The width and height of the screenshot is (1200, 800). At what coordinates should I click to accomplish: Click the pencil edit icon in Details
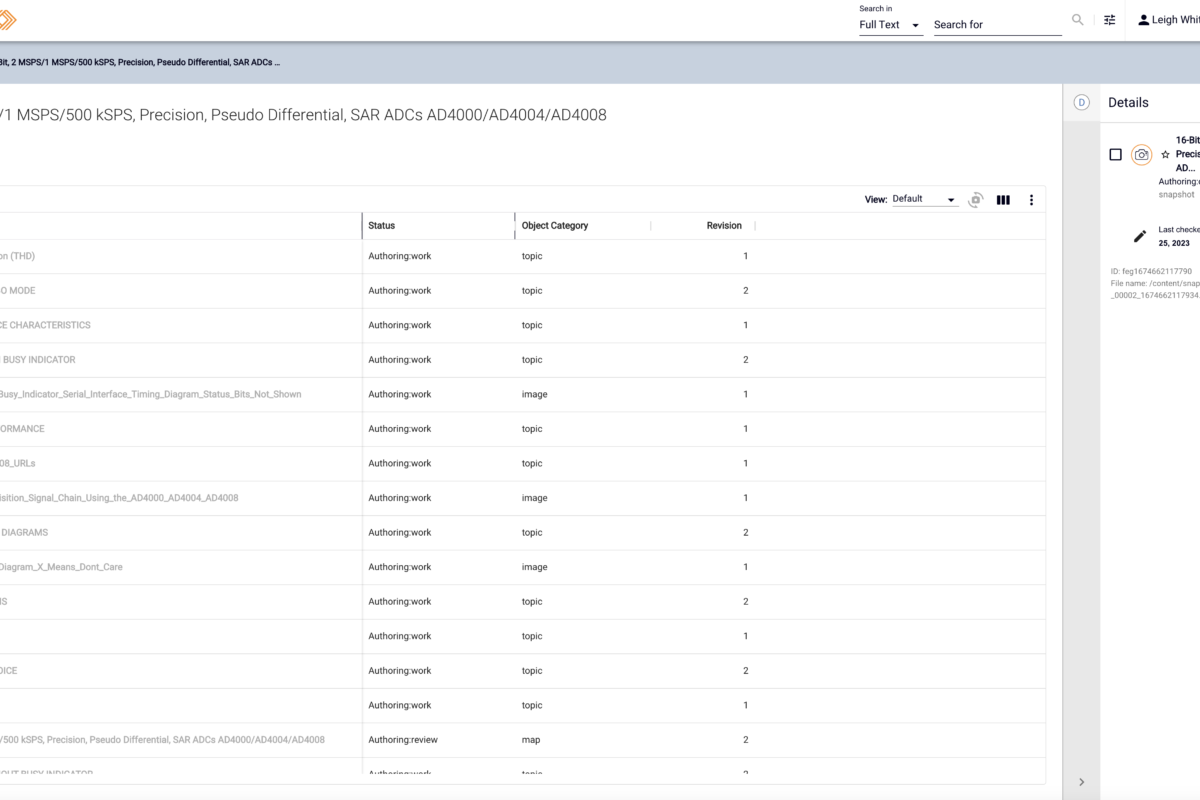coord(1139,236)
